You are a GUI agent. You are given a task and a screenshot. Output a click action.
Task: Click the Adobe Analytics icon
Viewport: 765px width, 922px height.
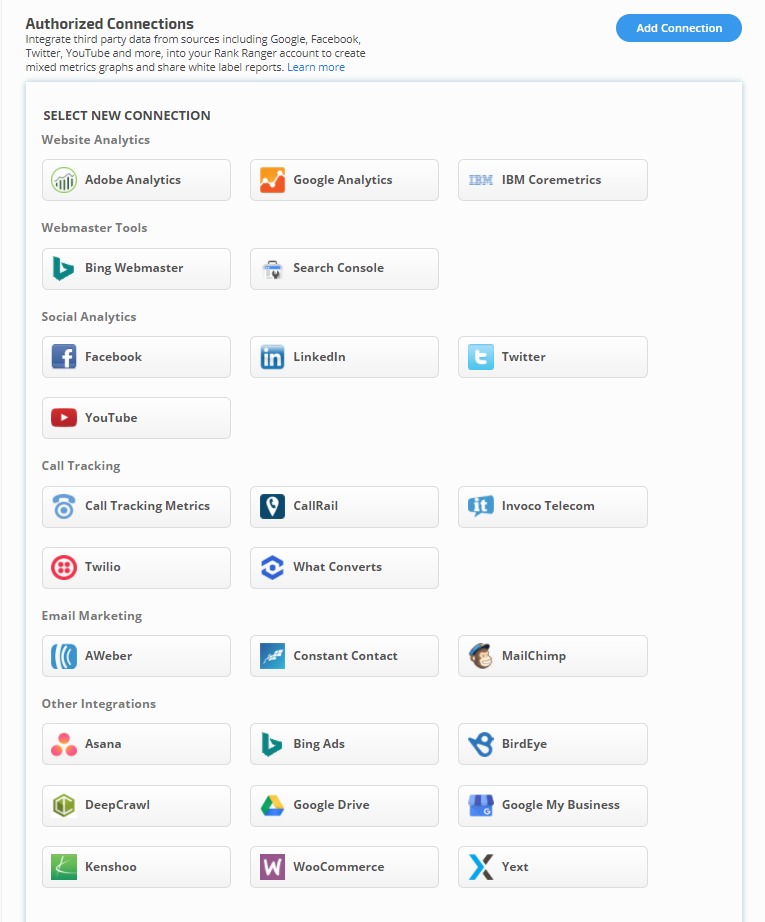(x=64, y=180)
